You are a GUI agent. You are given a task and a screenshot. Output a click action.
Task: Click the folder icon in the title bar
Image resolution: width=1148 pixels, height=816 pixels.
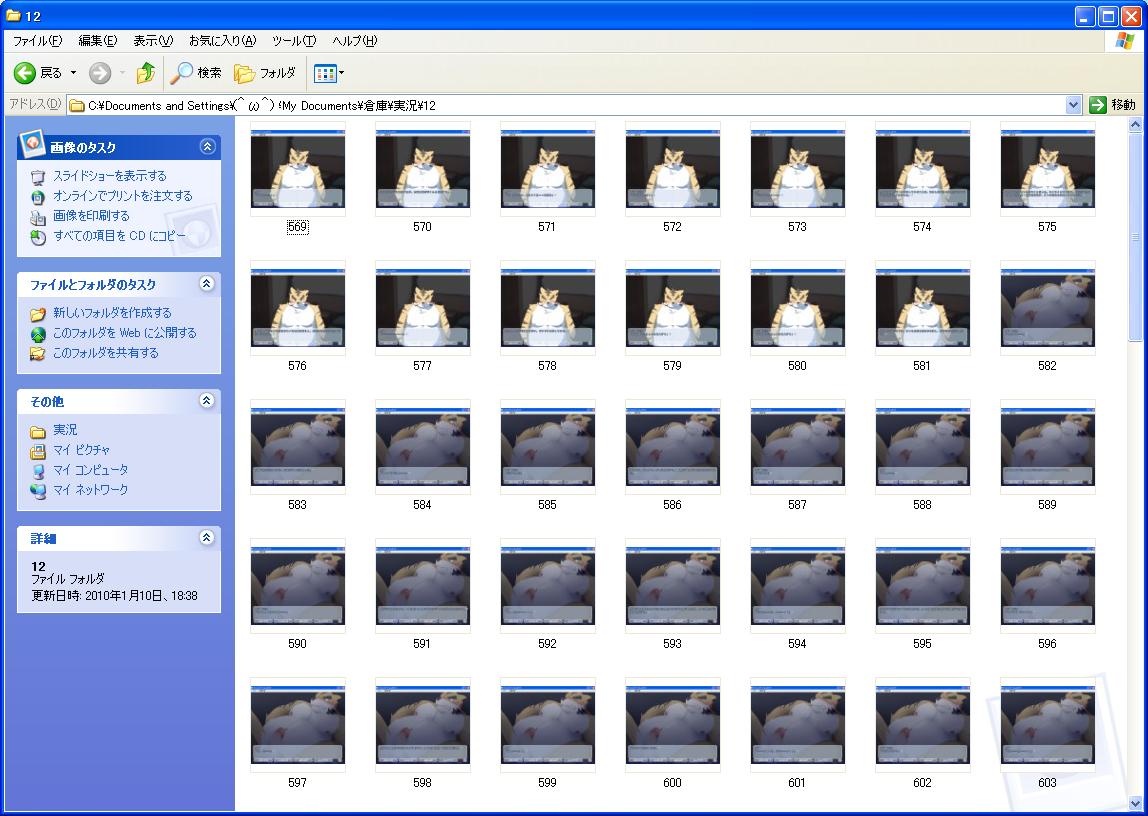point(13,15)
